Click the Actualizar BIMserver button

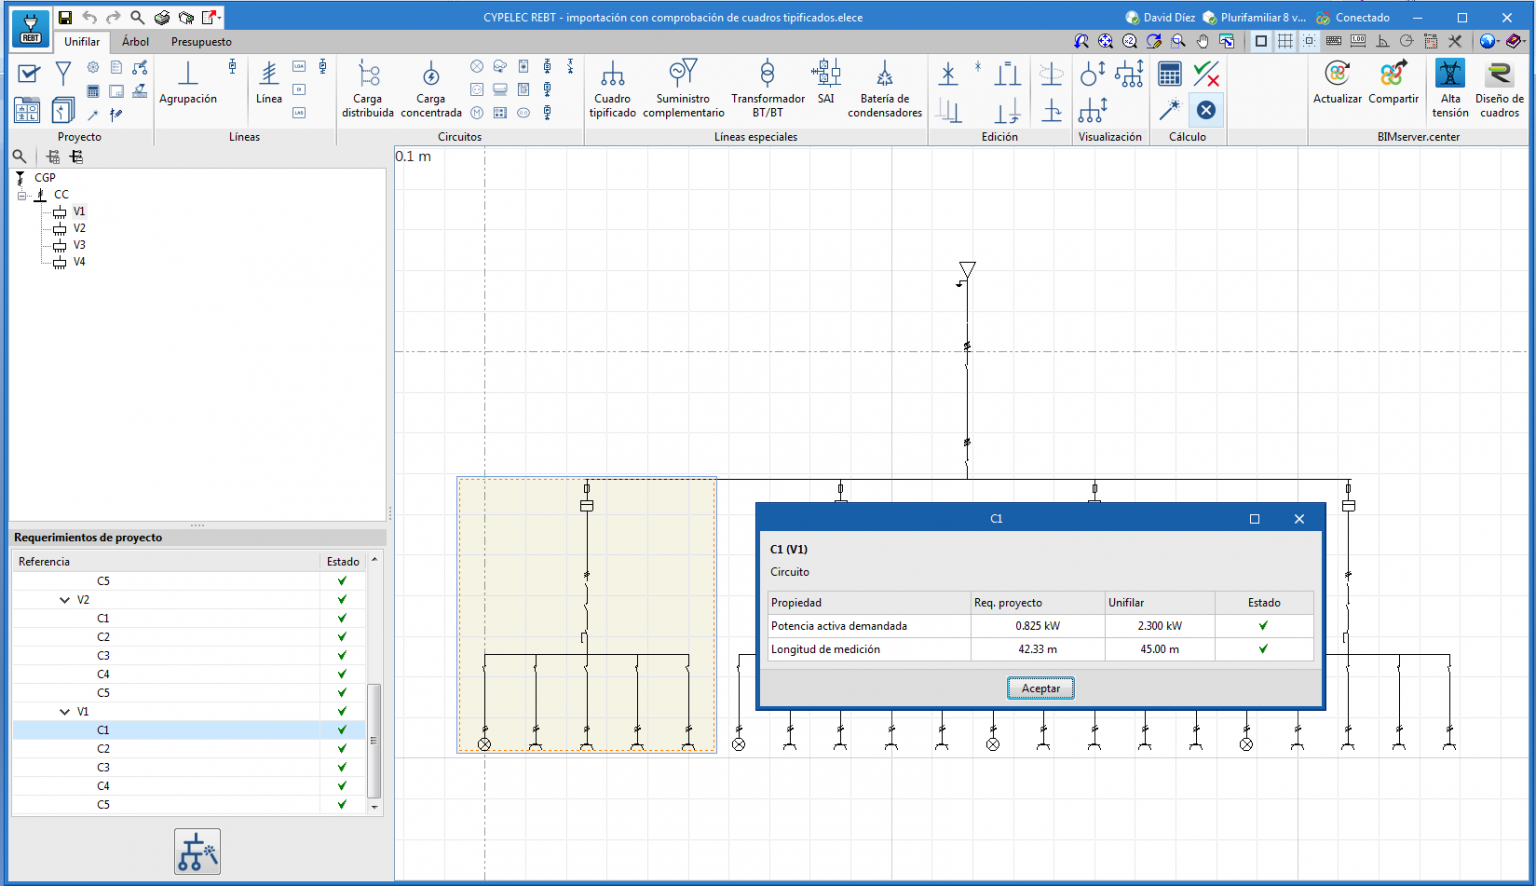tap(1337, 82)
